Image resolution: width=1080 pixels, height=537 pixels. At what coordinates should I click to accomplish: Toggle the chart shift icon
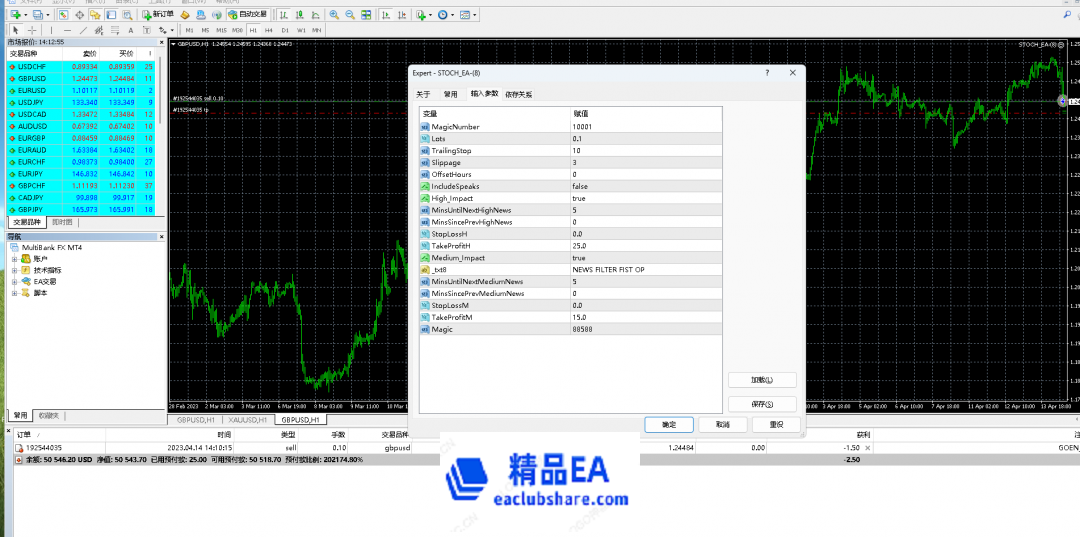402,14
